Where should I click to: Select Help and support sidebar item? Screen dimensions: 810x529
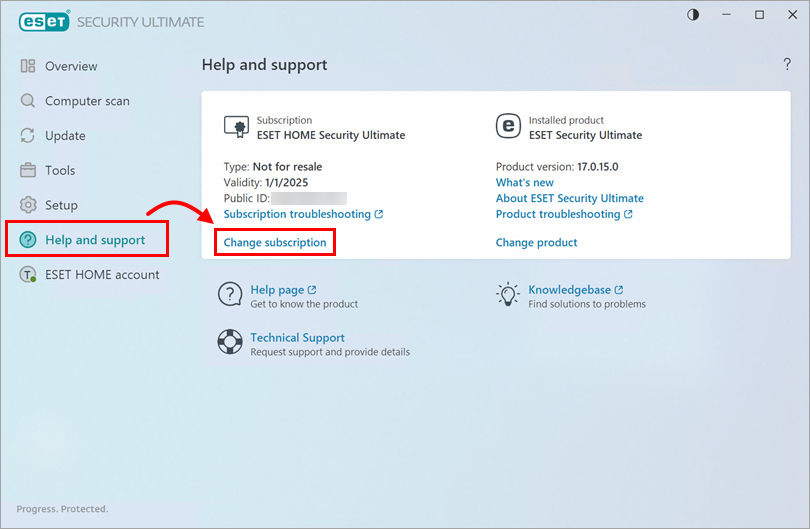pos(94,240)
